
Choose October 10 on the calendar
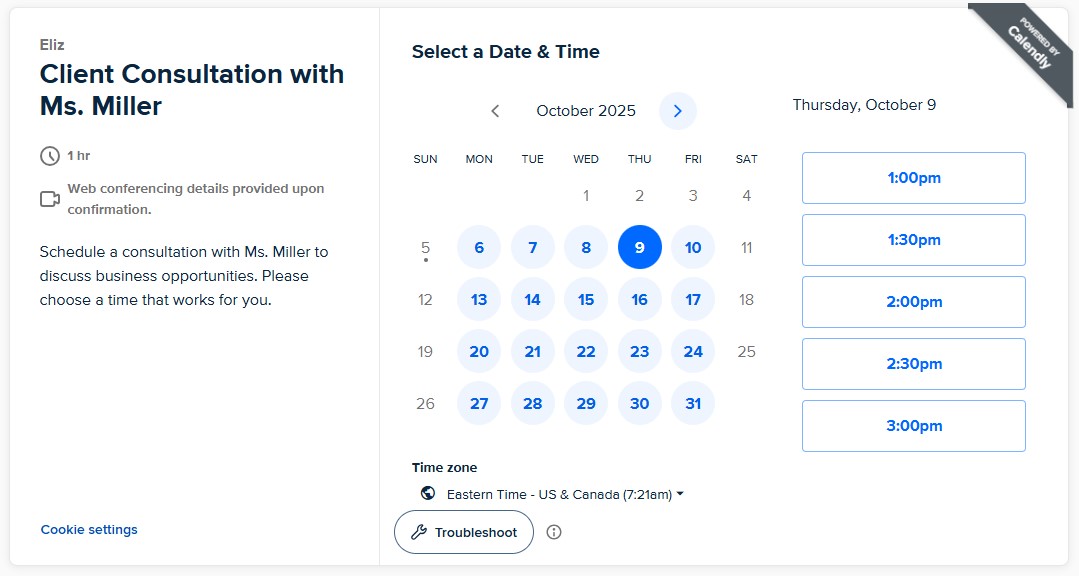[x=693, y=248]
